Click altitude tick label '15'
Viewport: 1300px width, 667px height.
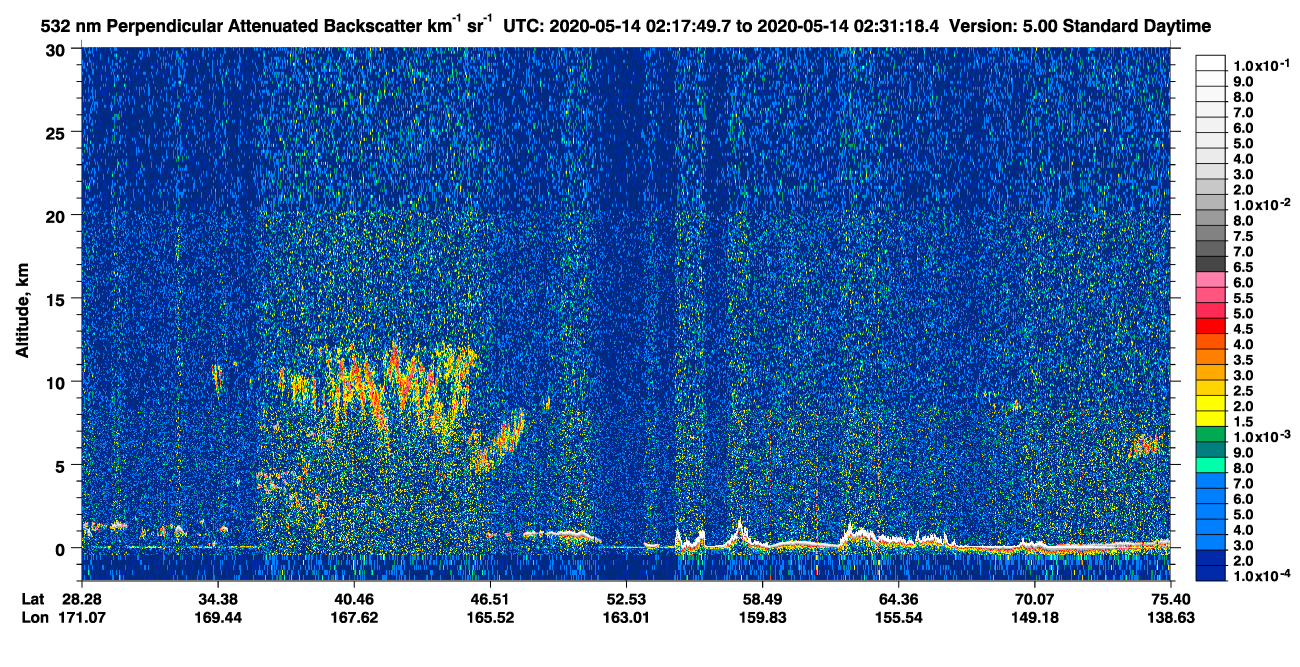tap(58, 298)
